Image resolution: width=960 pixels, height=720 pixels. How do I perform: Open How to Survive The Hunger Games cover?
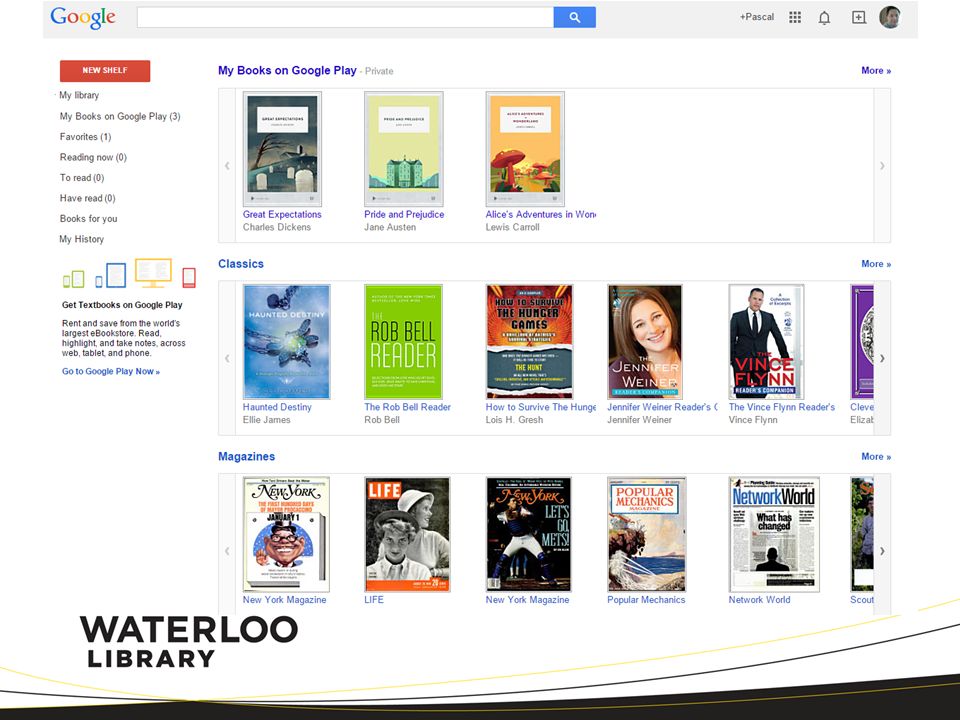(x=529, y=342)
